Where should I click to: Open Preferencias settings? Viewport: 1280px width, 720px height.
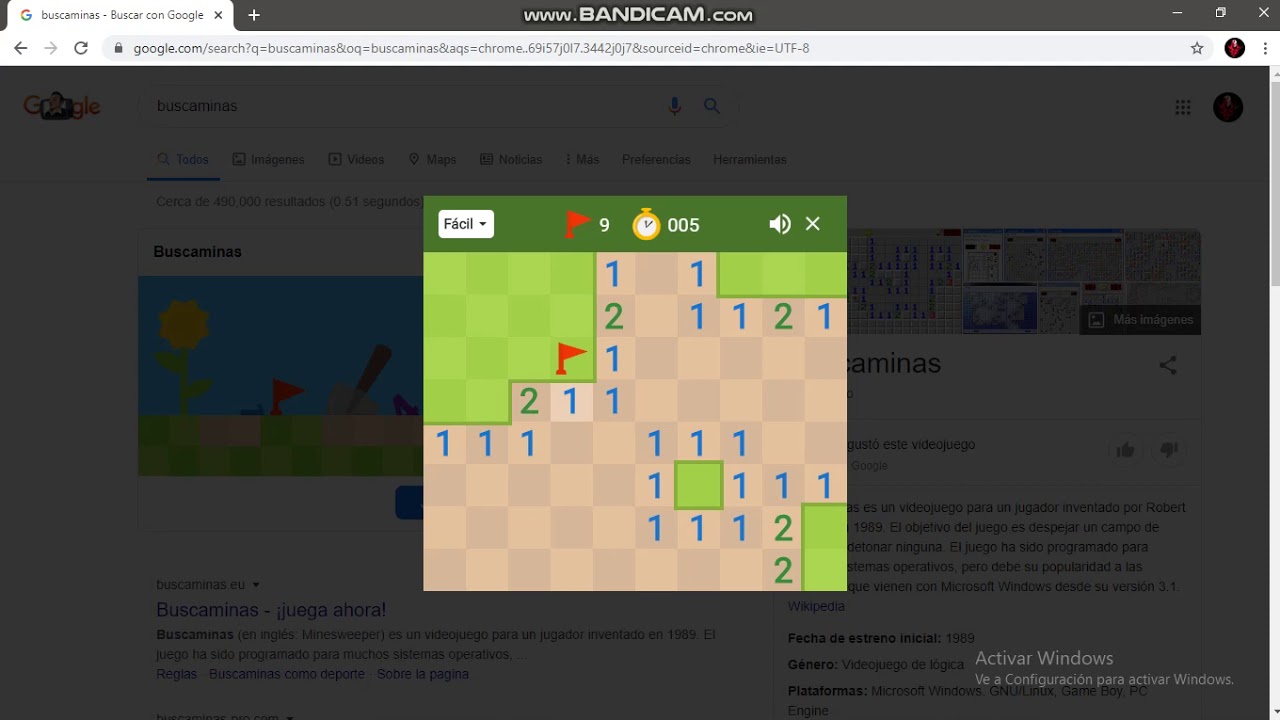[x=656, y=160]
